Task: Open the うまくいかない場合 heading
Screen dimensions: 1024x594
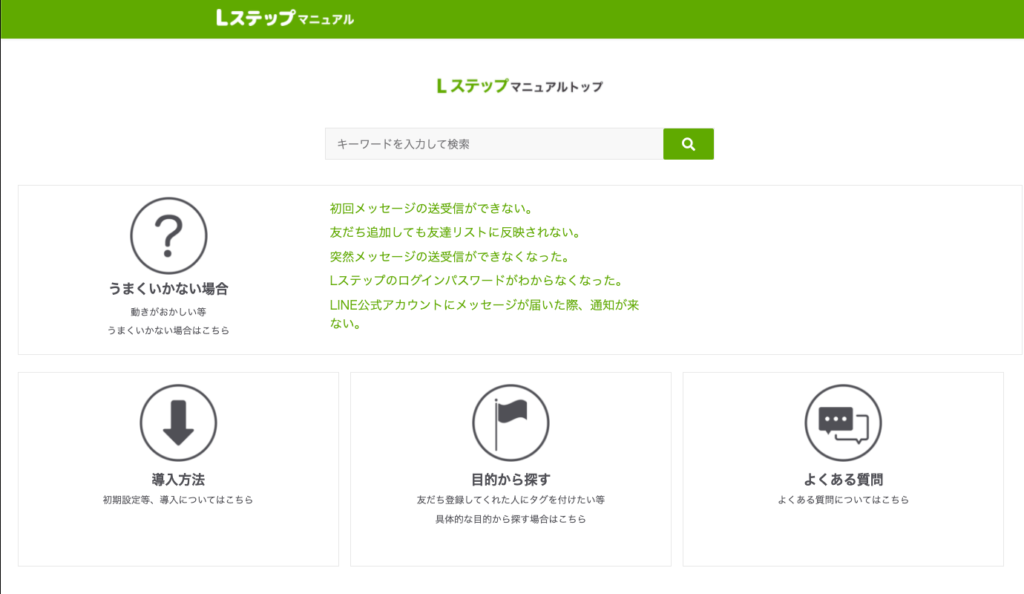Action: click(x=168, y=289)
